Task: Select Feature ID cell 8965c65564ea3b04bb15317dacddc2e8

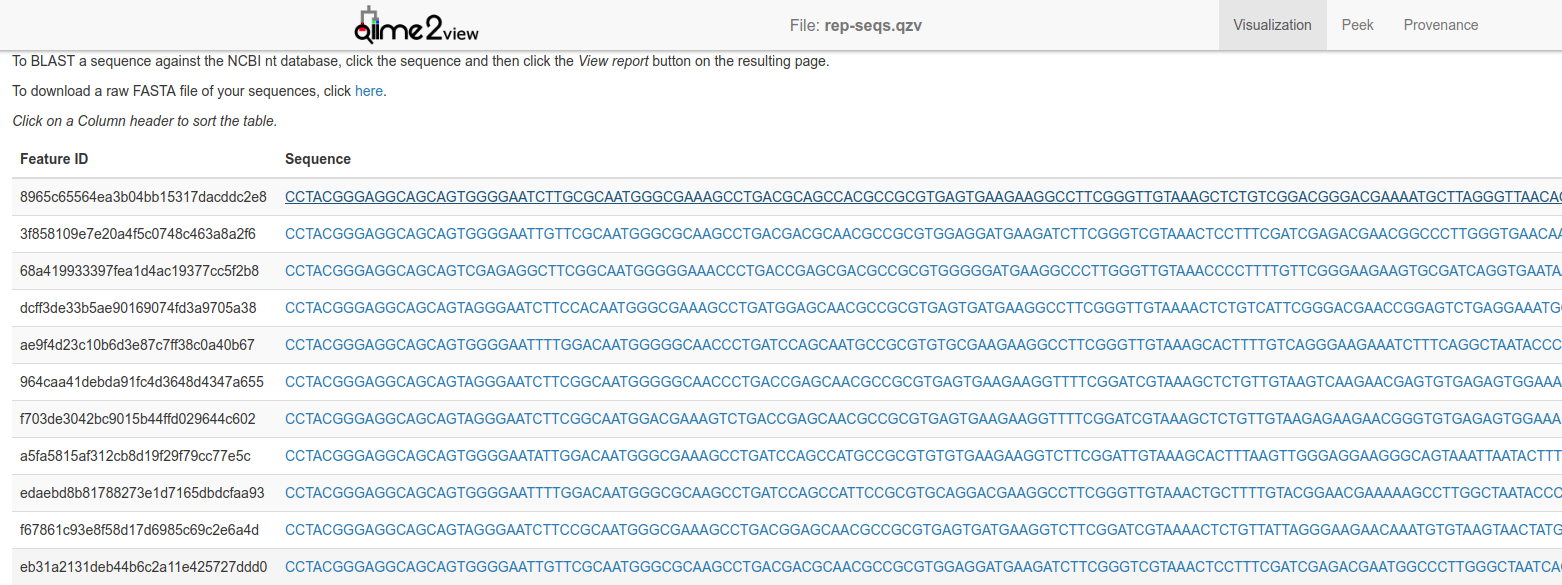Action: [x=143, y=197]
